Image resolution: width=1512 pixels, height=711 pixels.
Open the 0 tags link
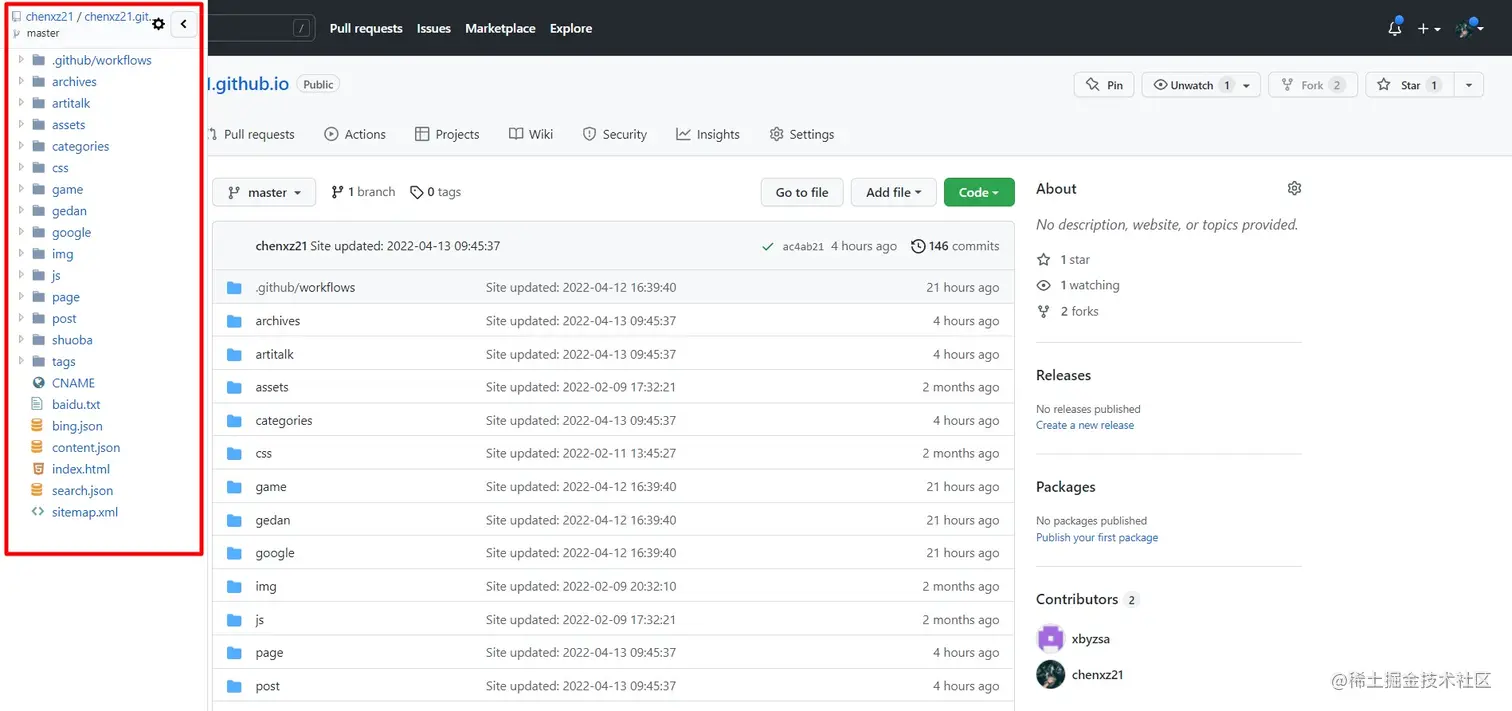click(x=435, y=192)
